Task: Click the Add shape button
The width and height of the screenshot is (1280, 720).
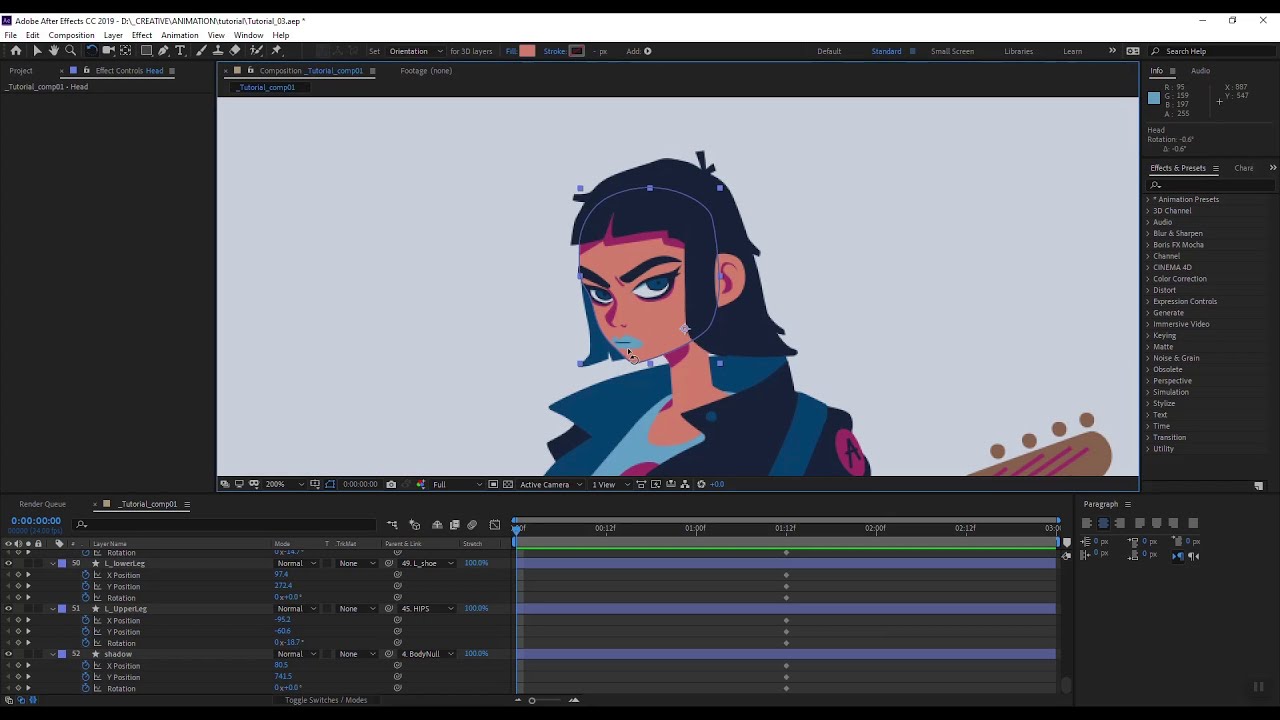Action: tap(647, 51)
